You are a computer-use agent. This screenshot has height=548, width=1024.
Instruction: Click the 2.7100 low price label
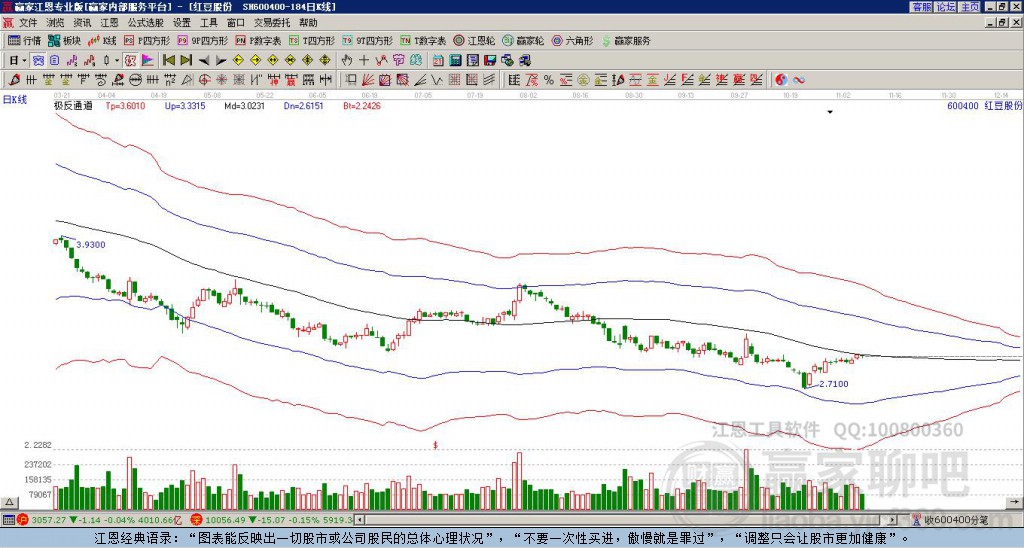click(834, 384)
